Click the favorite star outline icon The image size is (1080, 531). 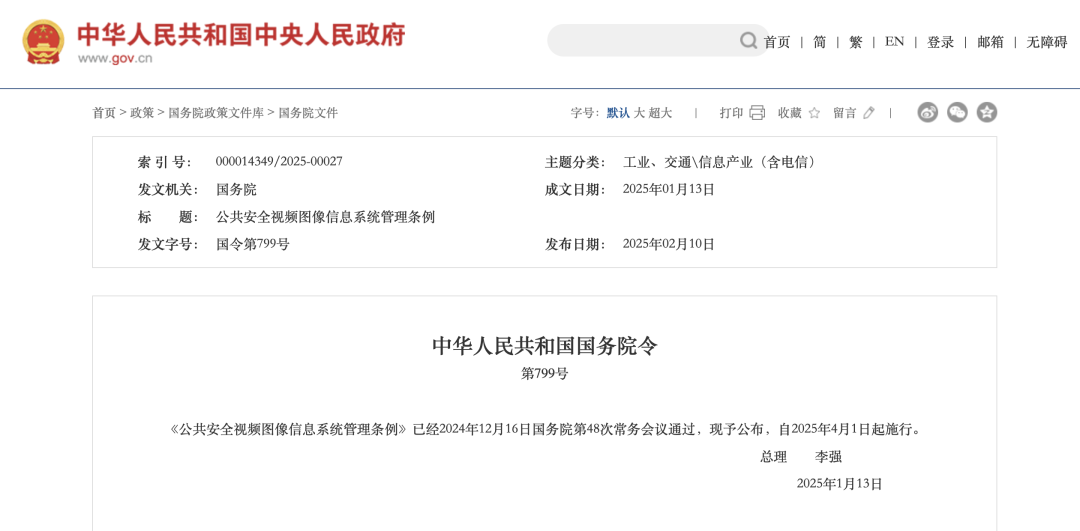coord(814,113)
